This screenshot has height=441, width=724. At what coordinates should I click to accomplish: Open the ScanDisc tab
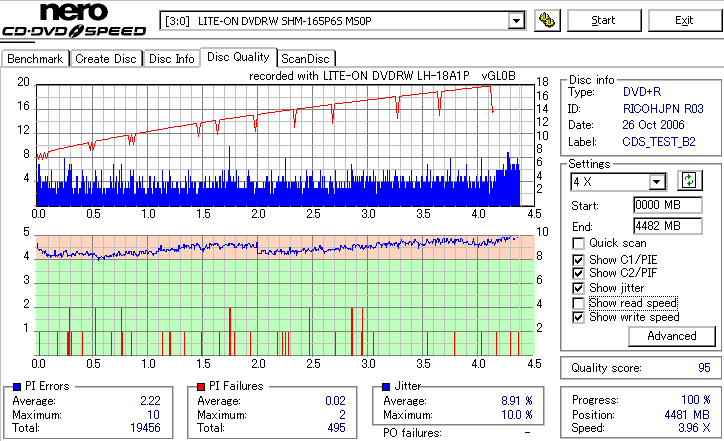[305, 59]
